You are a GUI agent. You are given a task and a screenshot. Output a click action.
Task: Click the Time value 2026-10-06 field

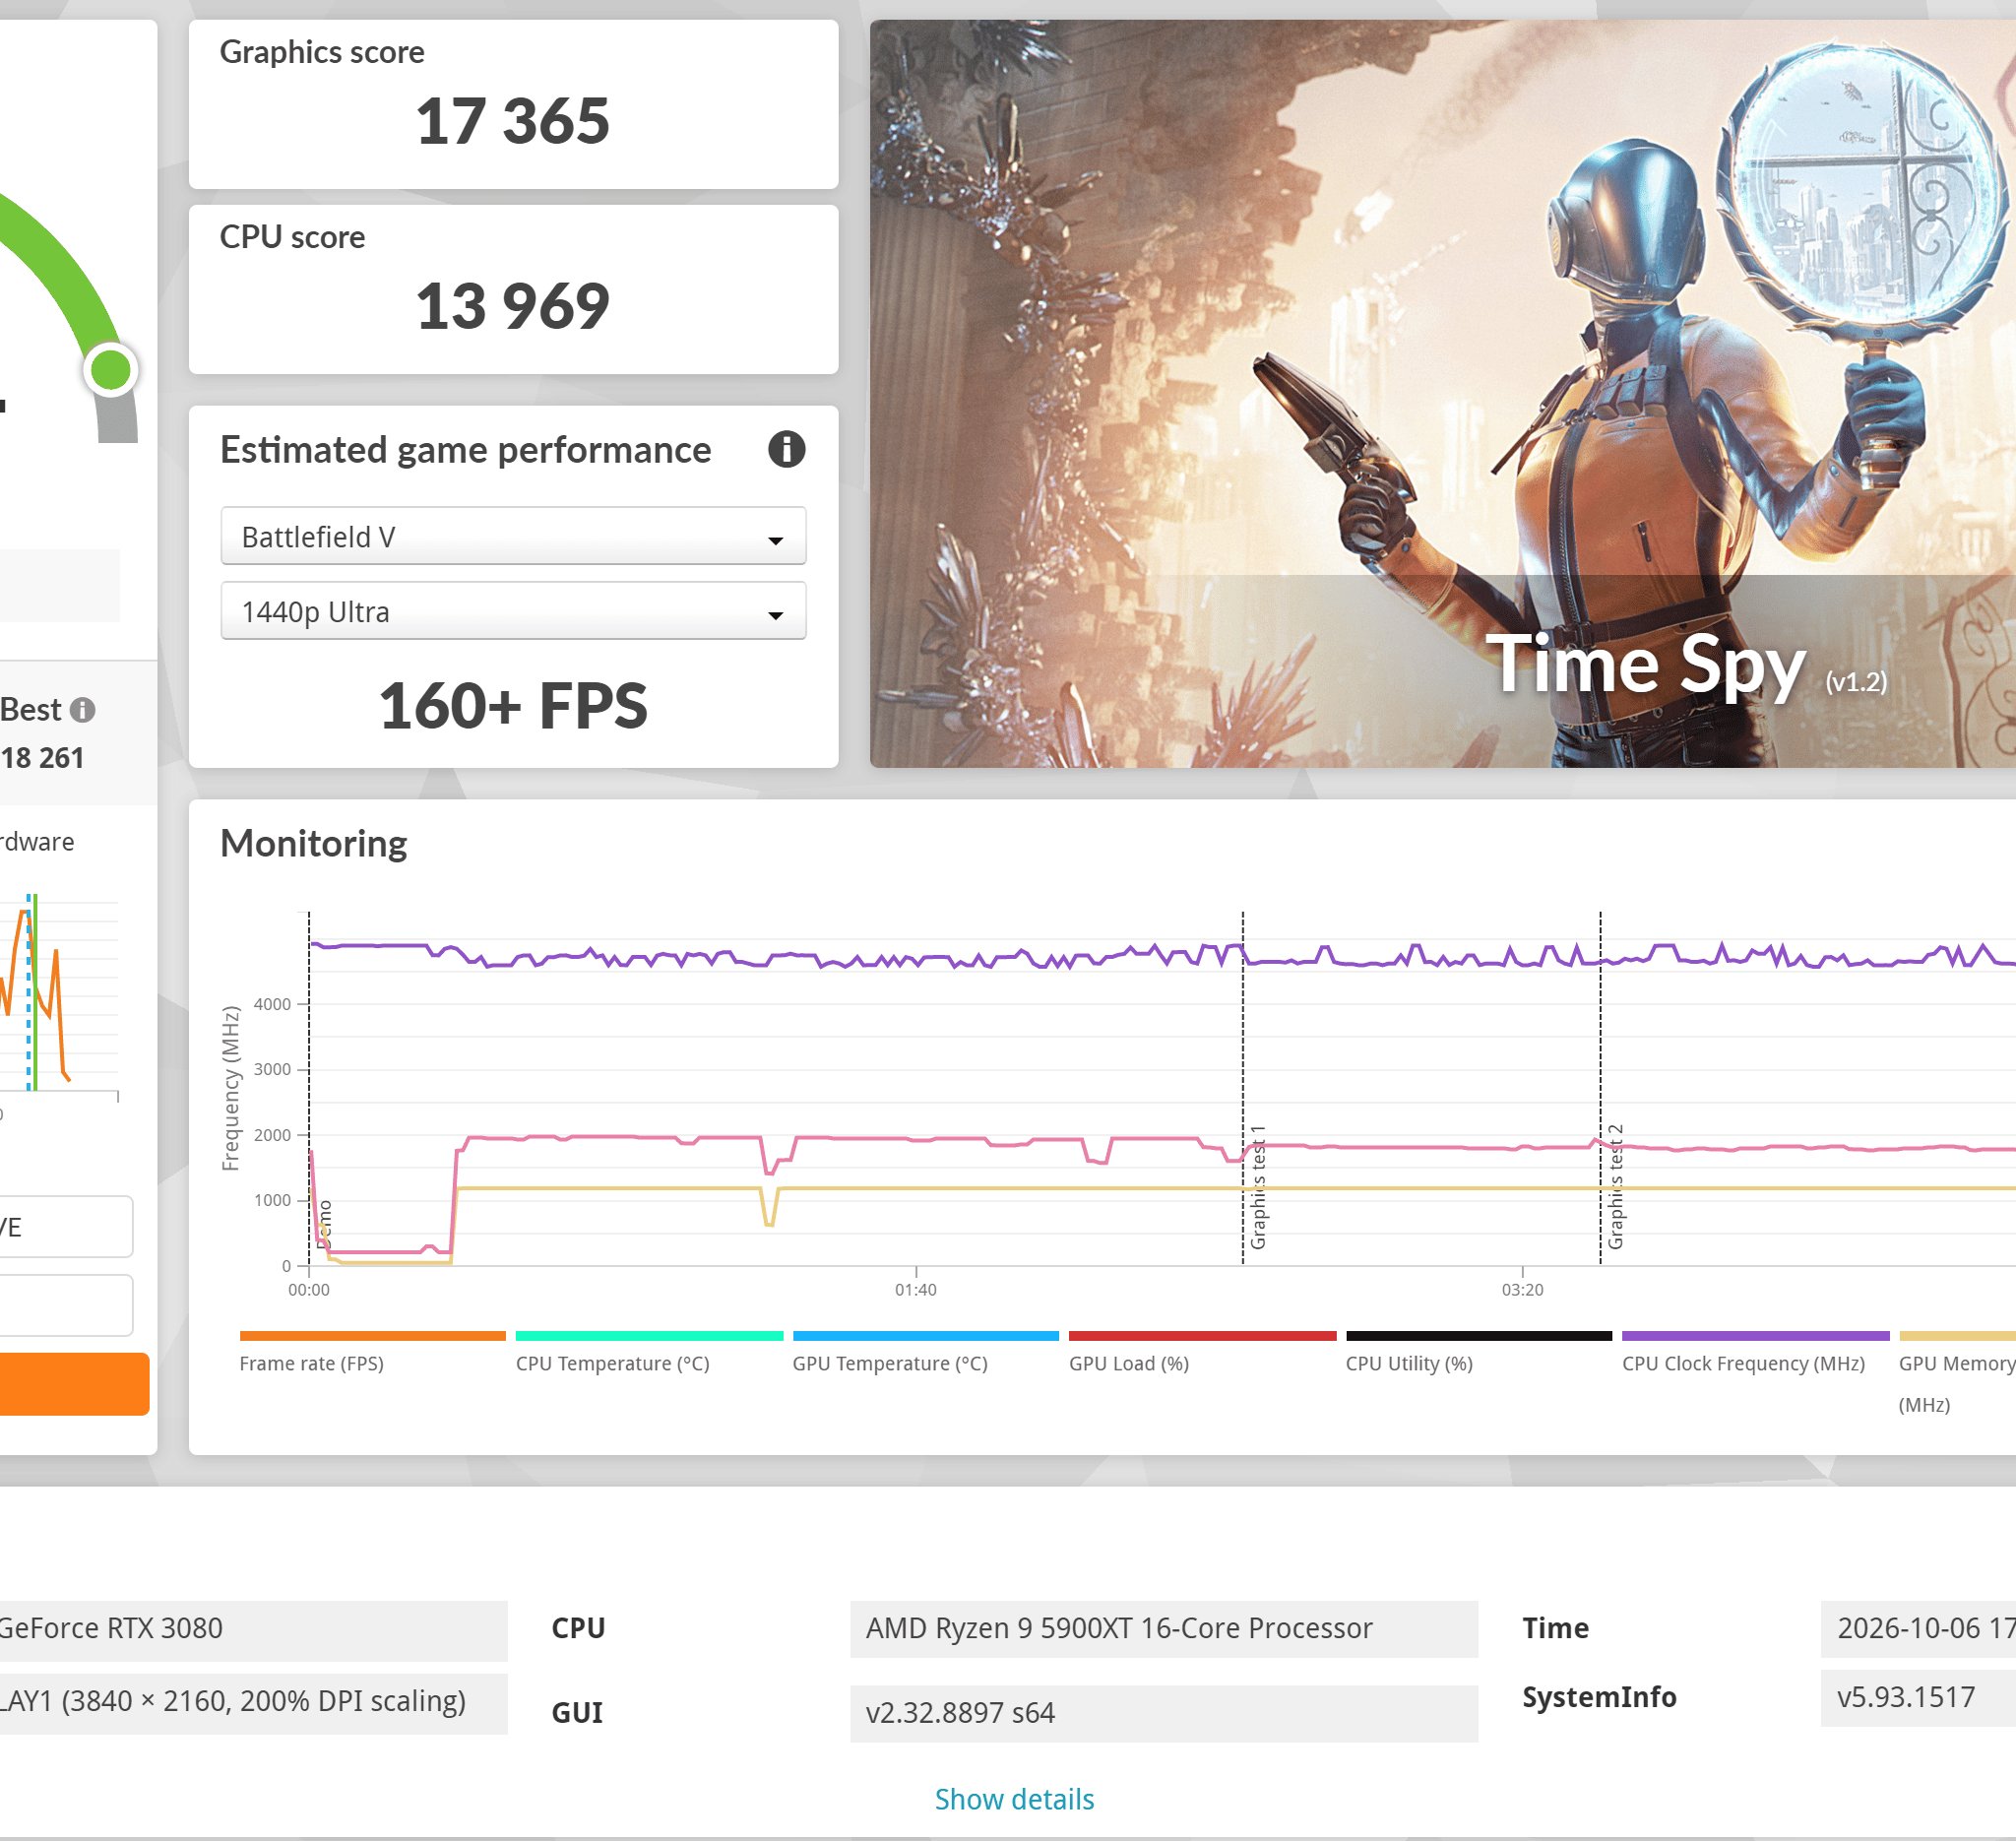point(1918,1628)
